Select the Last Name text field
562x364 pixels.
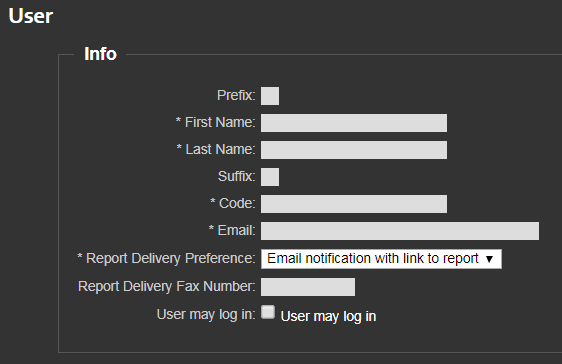click(354, 150)
